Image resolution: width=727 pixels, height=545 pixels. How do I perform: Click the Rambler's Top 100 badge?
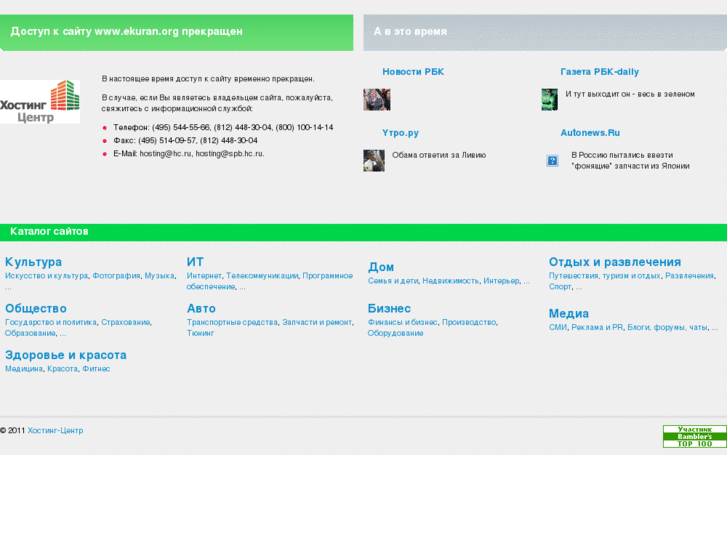(695, 436)
